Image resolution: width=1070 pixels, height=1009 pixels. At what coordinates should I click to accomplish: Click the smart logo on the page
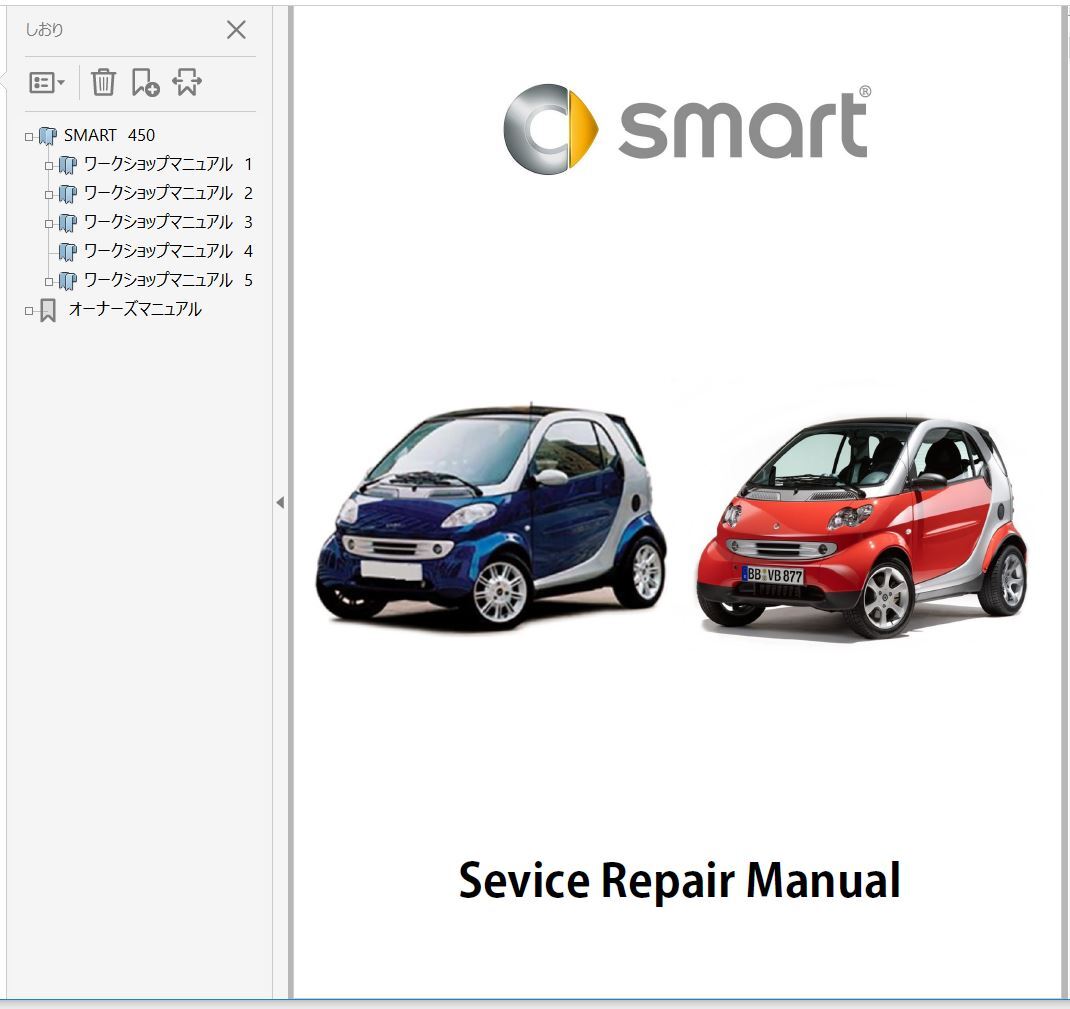point(687,129)
